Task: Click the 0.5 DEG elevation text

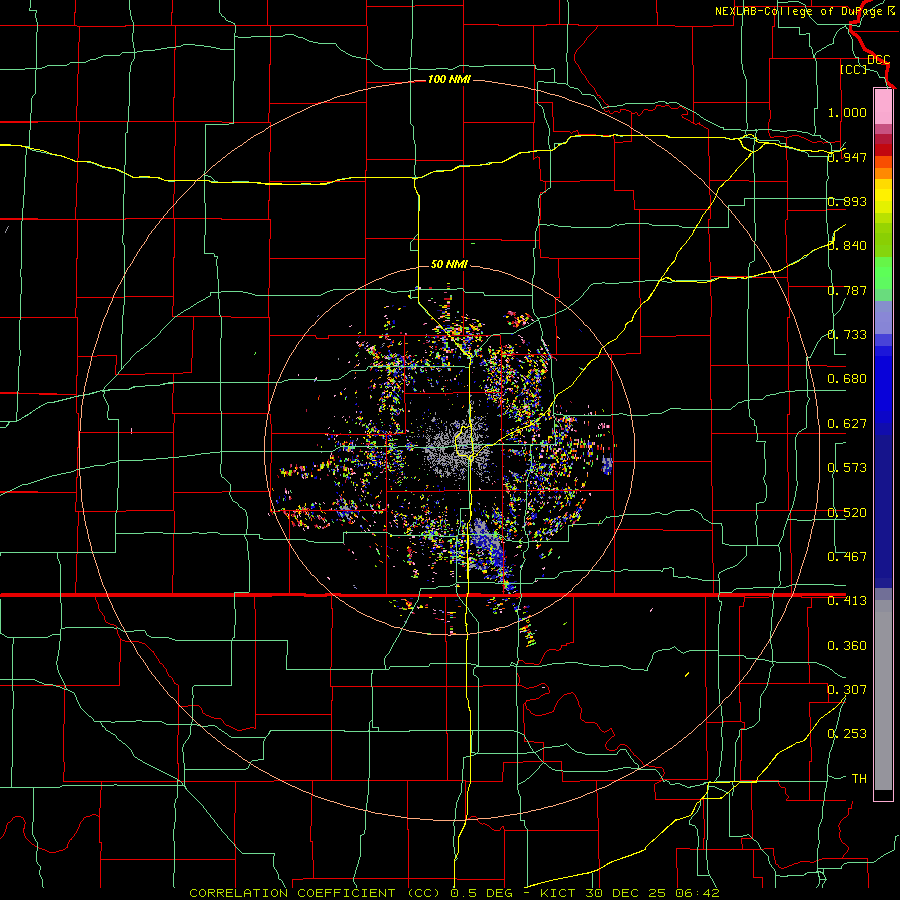Action: point(483,893)
